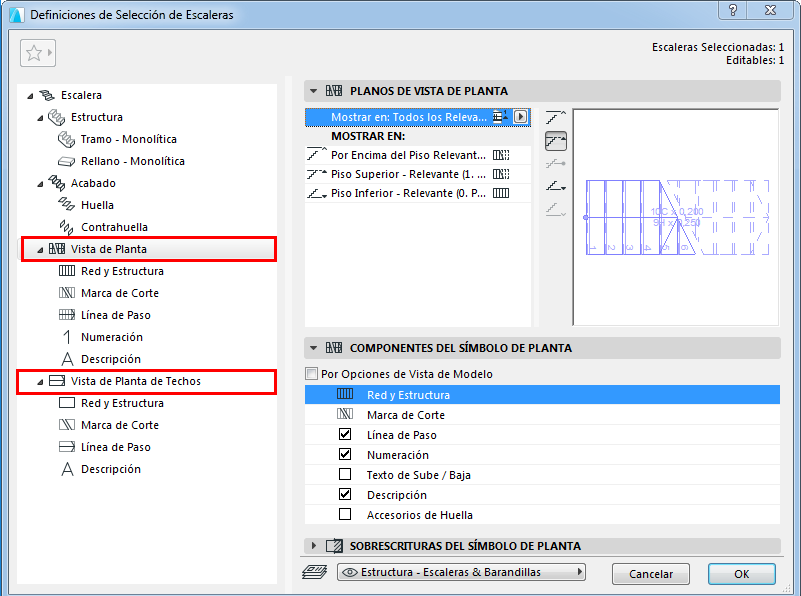Click Línea de Paso icon under Vista de Planta
This screenshot has height=596, width=801.
tap(66, 315)
